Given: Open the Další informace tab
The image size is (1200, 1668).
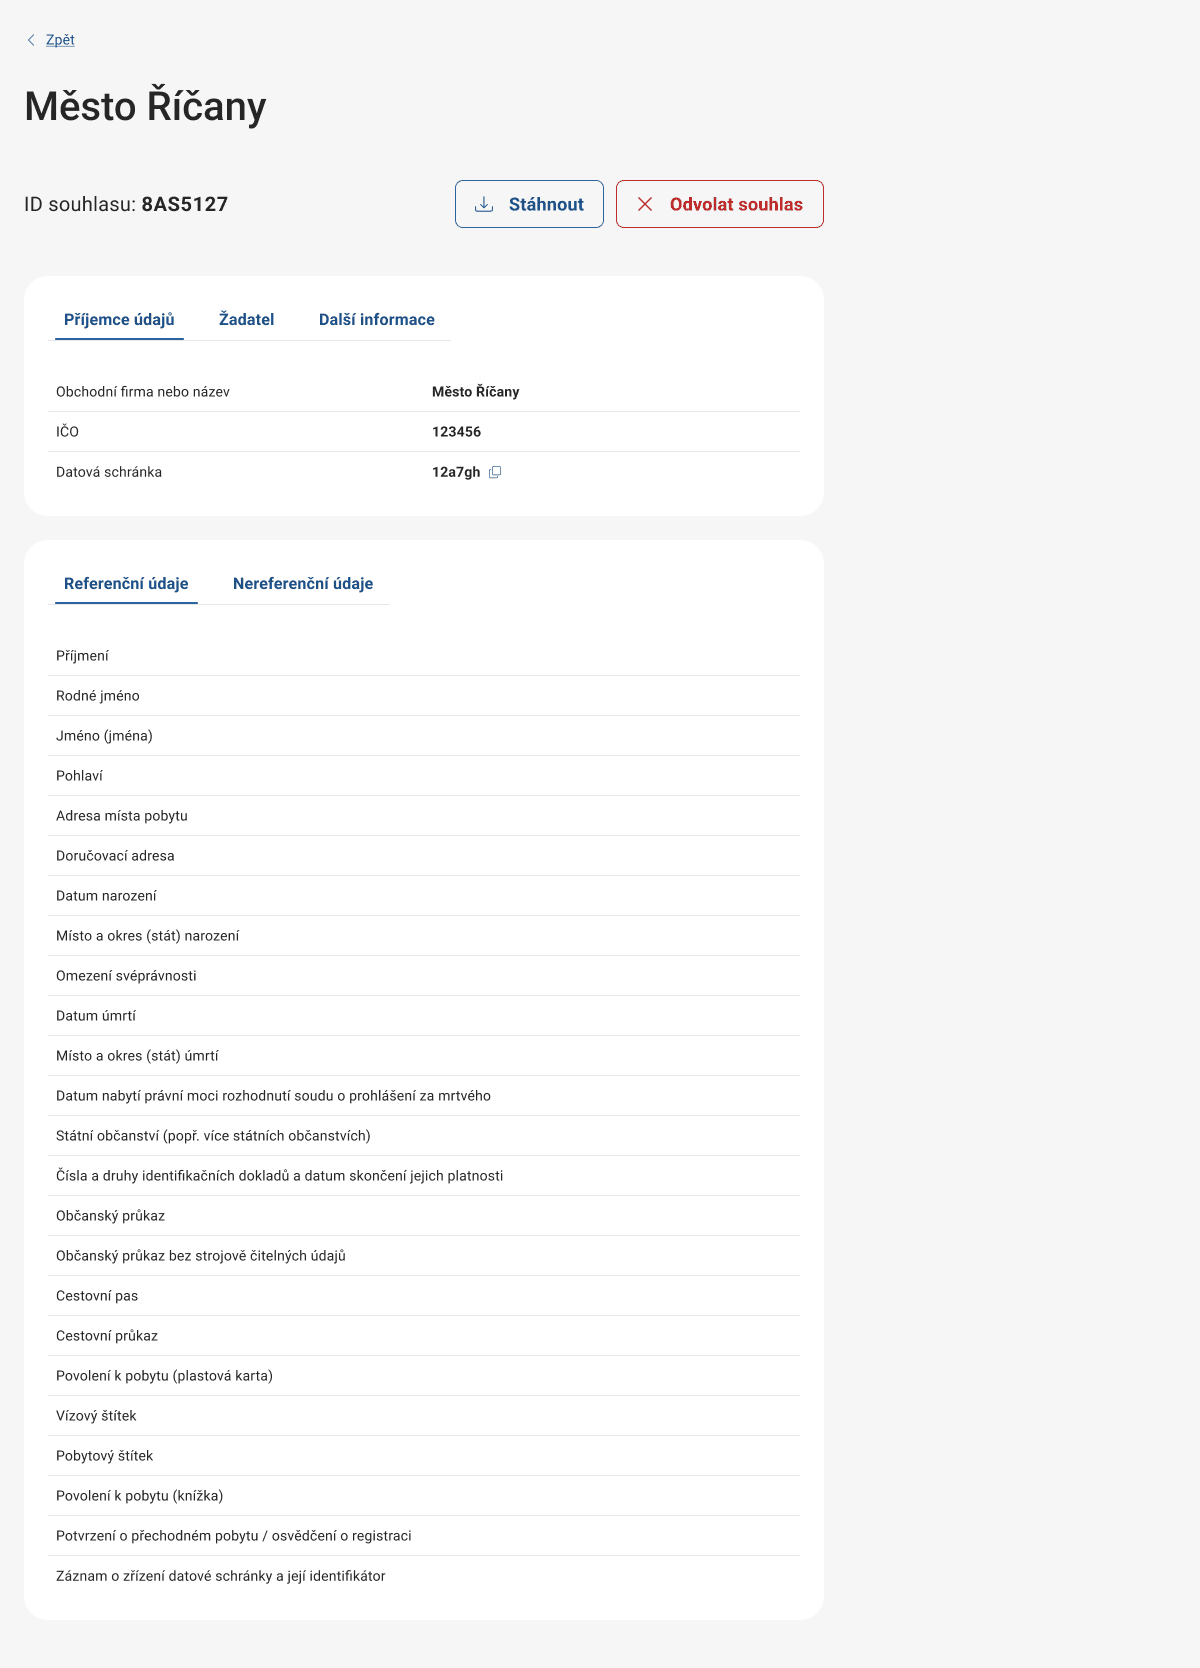Looking at the screenshot, I should coord(376,320).
